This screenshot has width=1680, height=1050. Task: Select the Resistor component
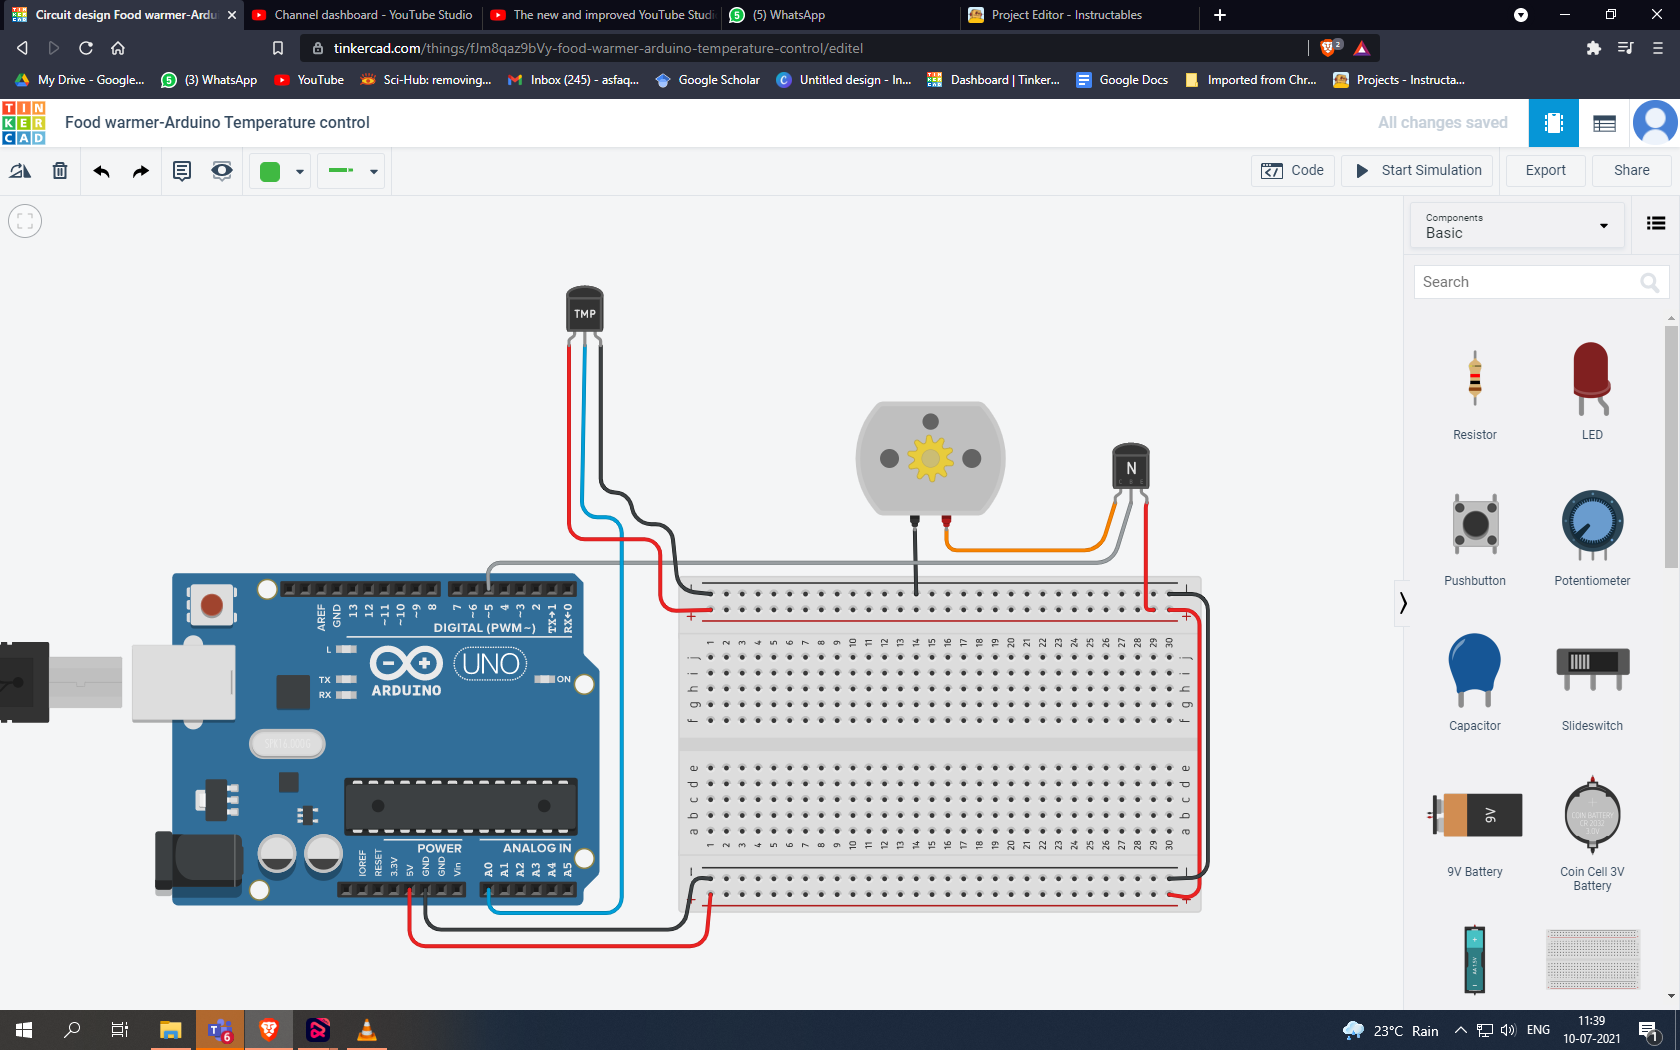[x=1474, y=390]
